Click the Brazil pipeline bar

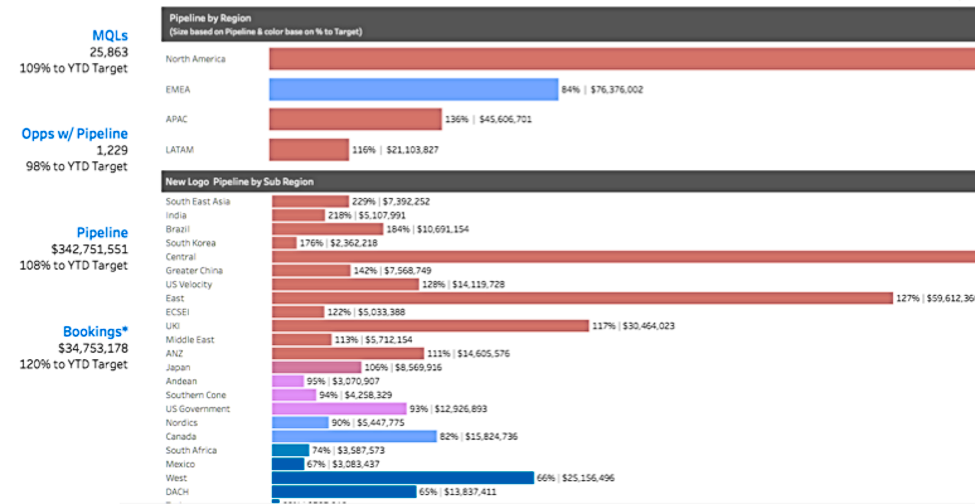[x=328, y=229]
